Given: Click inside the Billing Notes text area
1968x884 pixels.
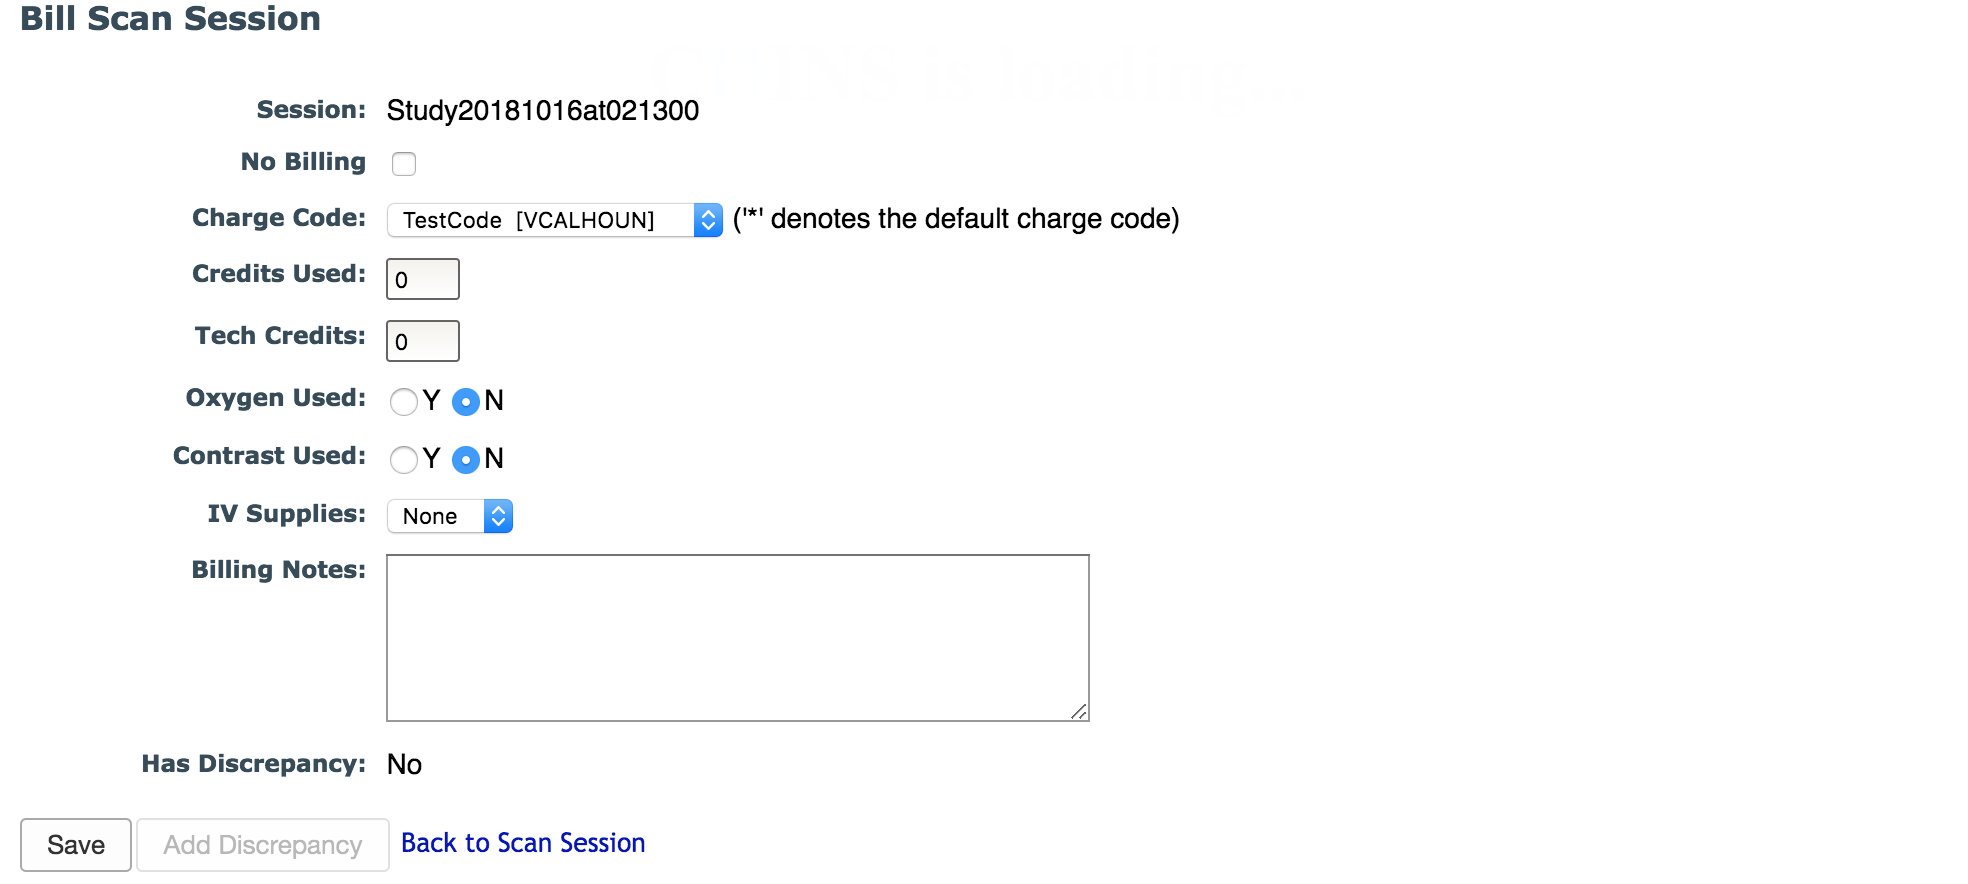Looking at the screenshot, I should [x=737, y=637].
